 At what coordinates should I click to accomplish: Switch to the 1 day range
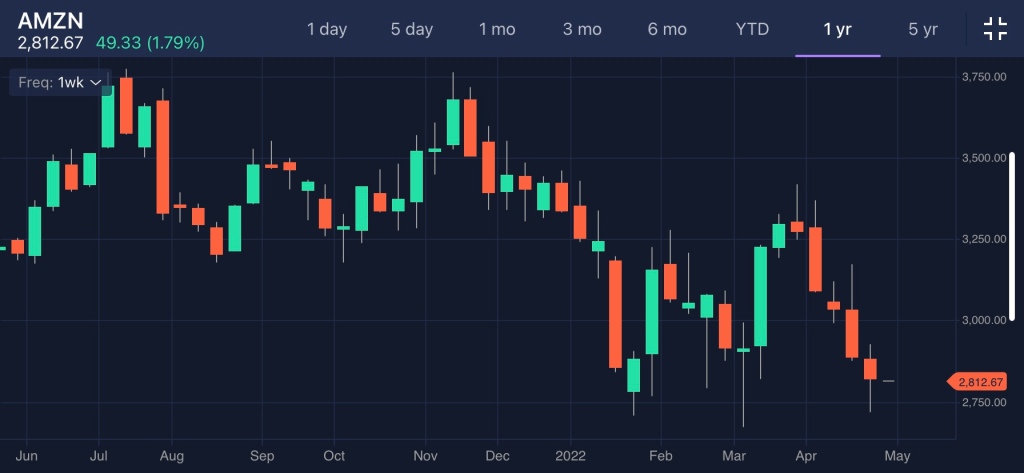(327, 29)
